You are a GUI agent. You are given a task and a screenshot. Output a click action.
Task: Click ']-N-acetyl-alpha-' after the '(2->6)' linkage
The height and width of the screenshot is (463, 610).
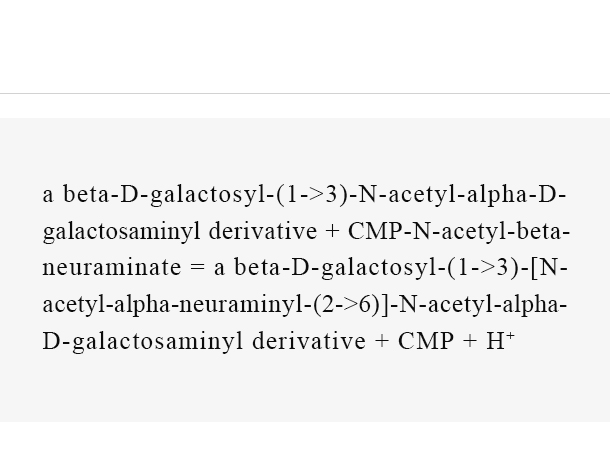[x=474, y=305]
